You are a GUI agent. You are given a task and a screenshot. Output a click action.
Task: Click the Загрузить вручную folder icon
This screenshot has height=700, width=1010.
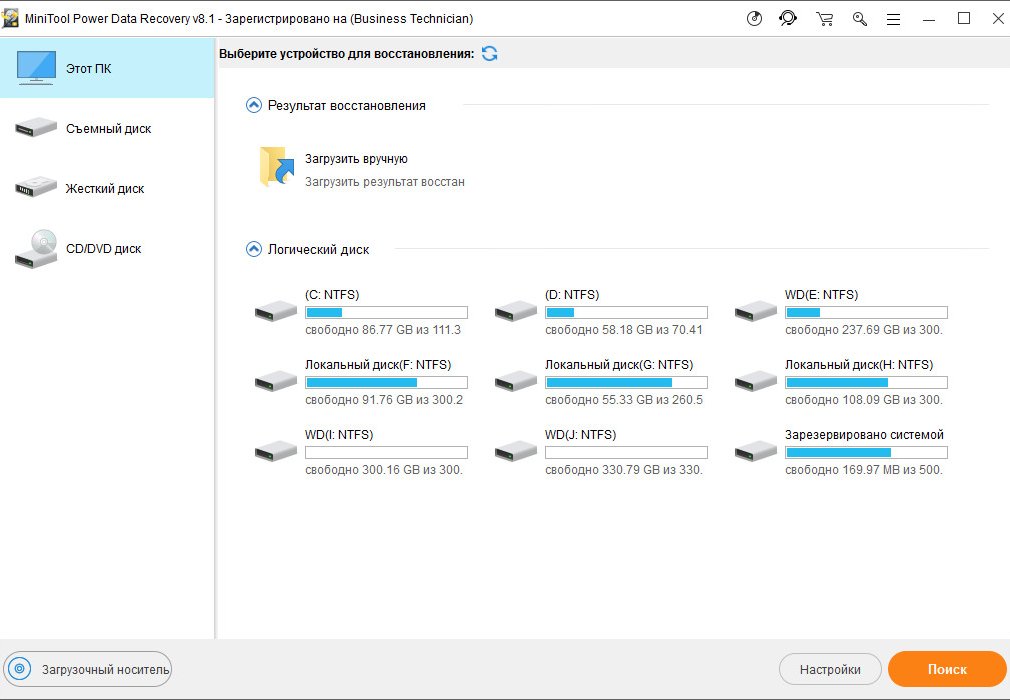[x=277, y=167]
